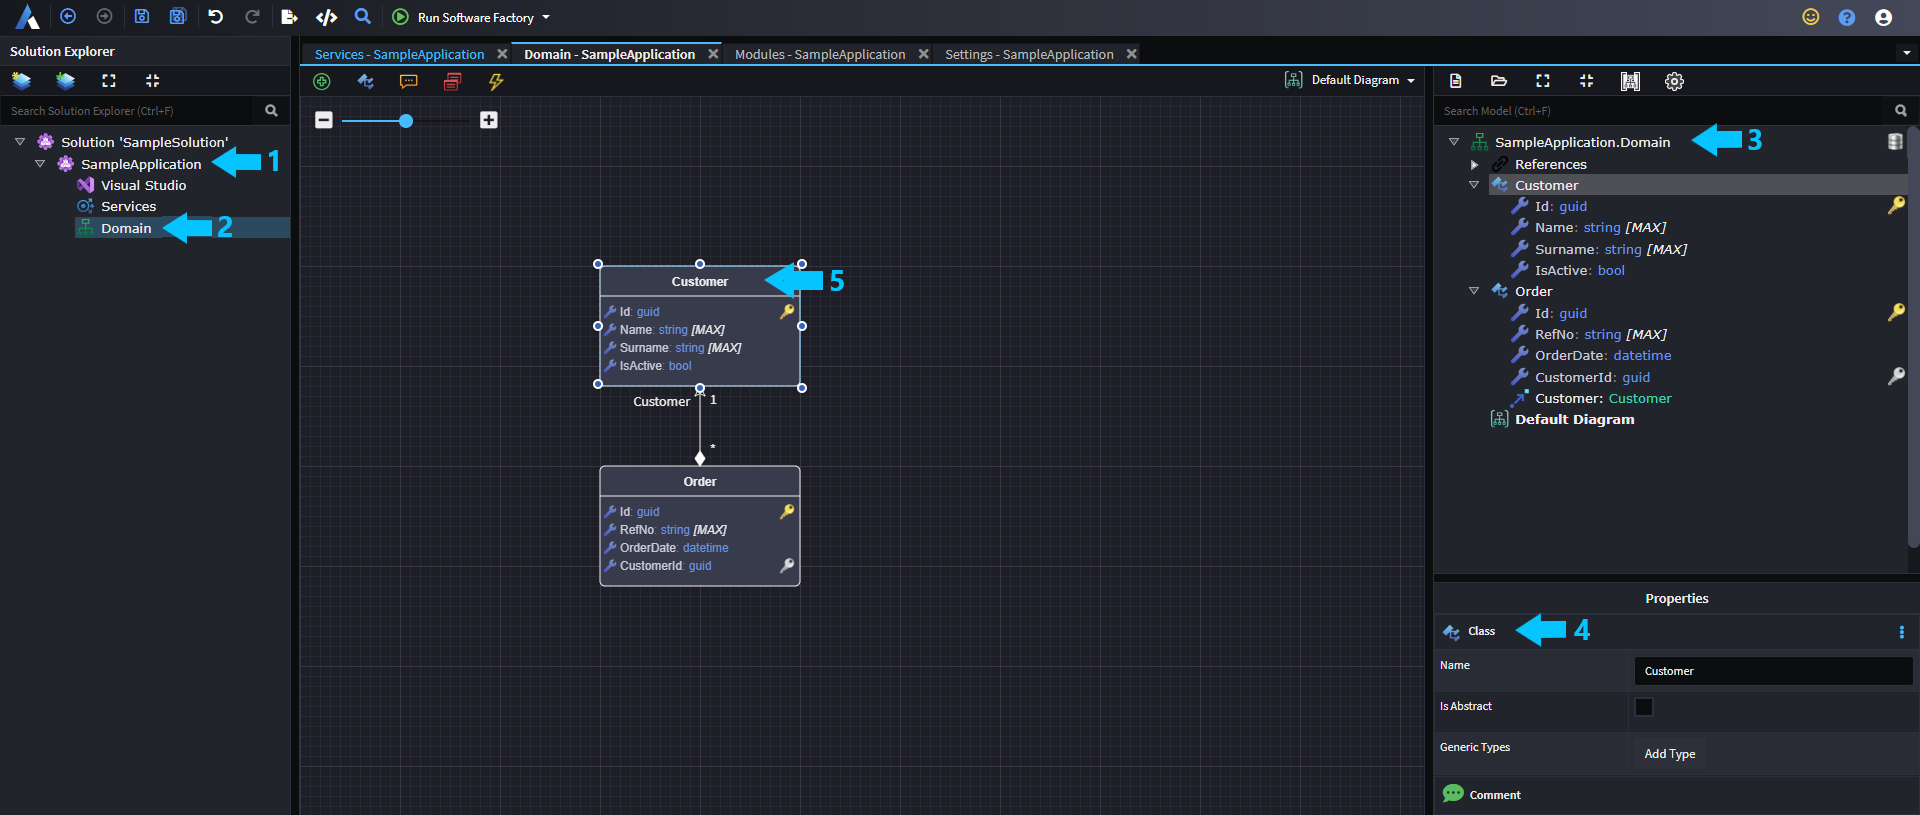
Task: Click the Search Model input field
Action: [1662, 111]
